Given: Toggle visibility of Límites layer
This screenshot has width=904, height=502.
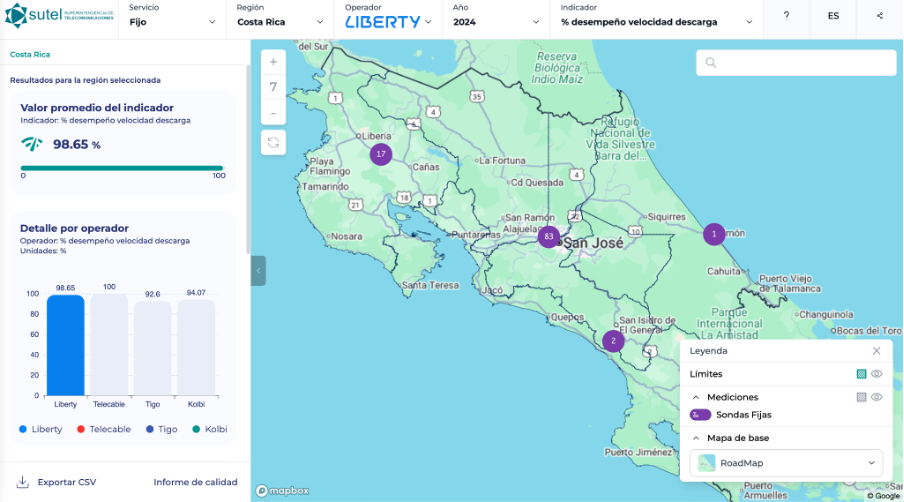Looking at the screenshot, I should point(876,374).
